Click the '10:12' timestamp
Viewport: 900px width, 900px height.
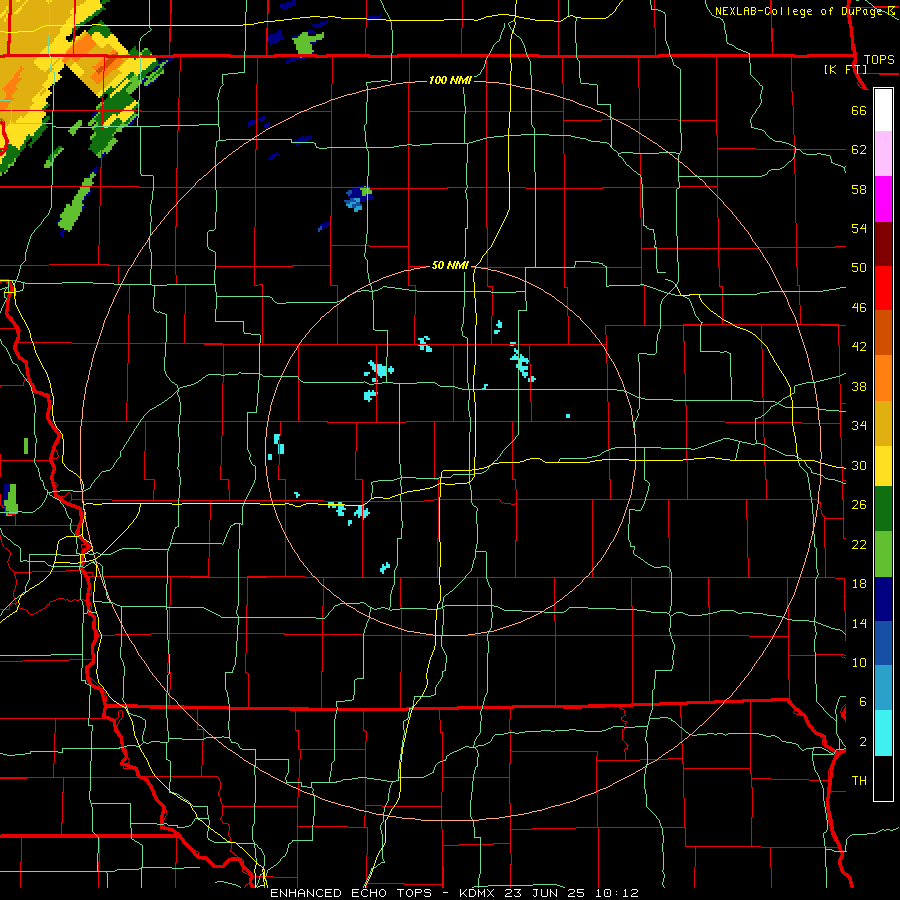click(x=618, y=893)
